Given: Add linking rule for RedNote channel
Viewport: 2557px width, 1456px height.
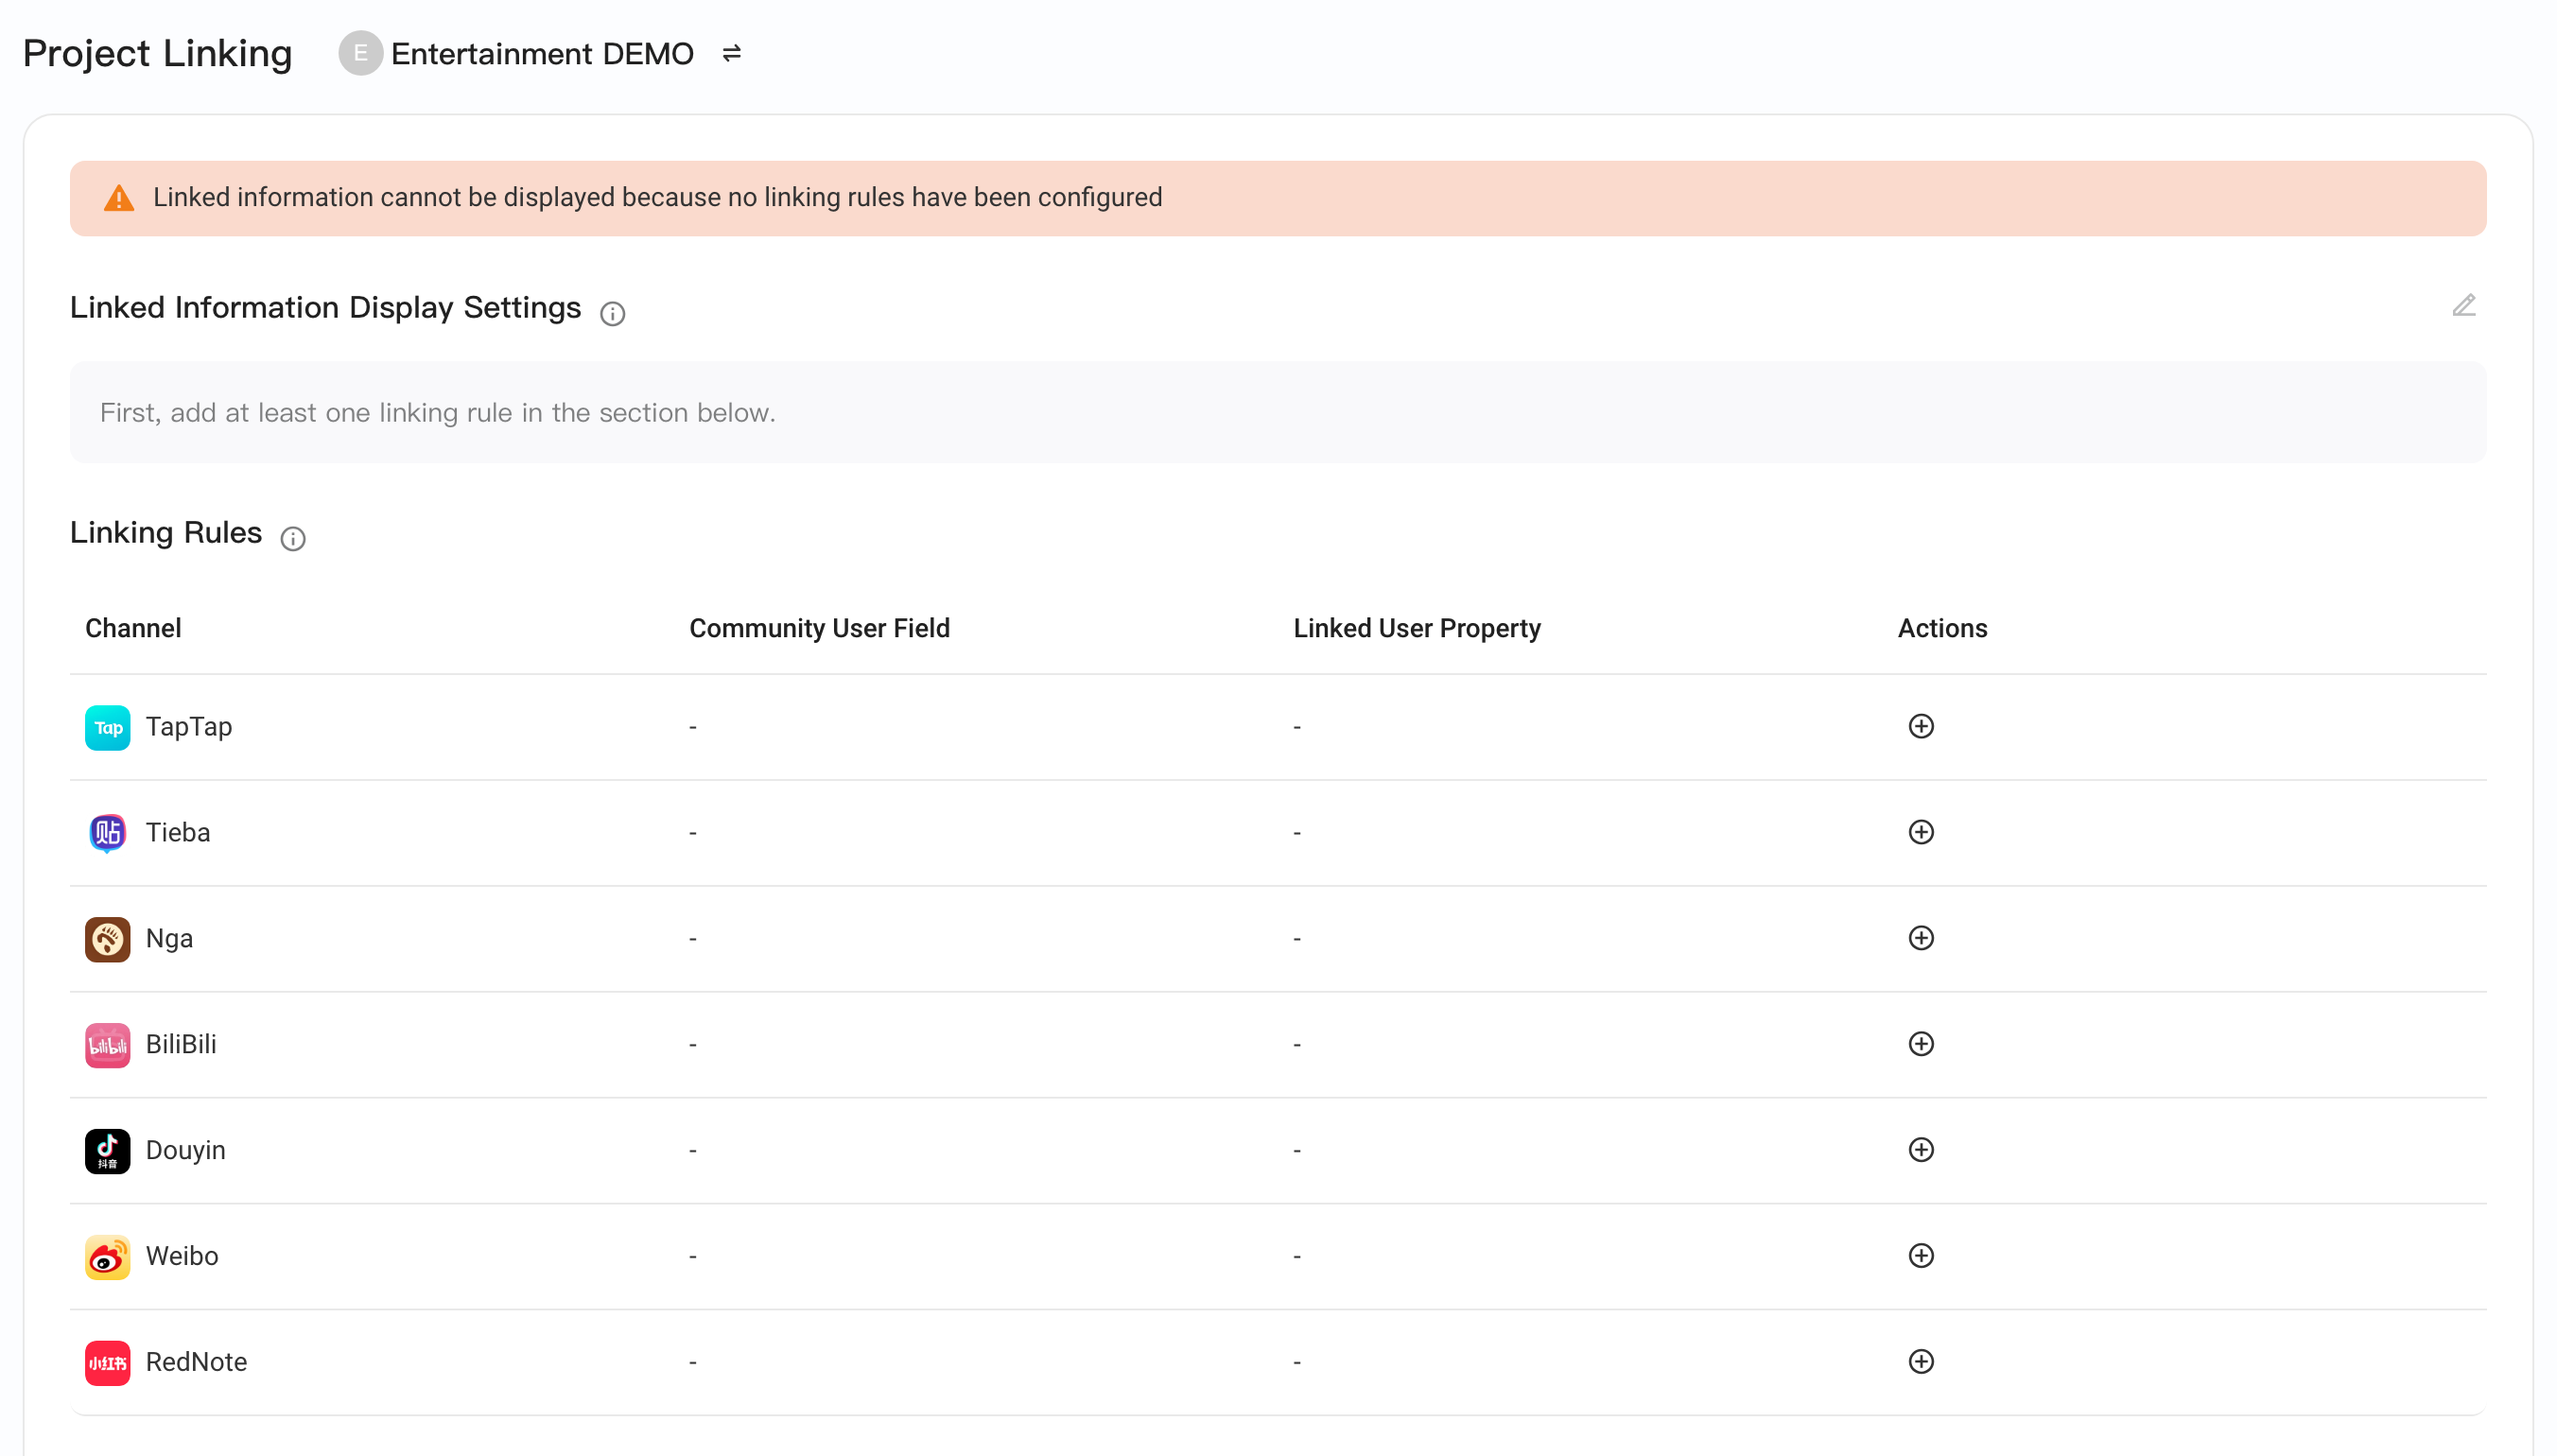Looking at the screenshot, I should point(1920,1362).
